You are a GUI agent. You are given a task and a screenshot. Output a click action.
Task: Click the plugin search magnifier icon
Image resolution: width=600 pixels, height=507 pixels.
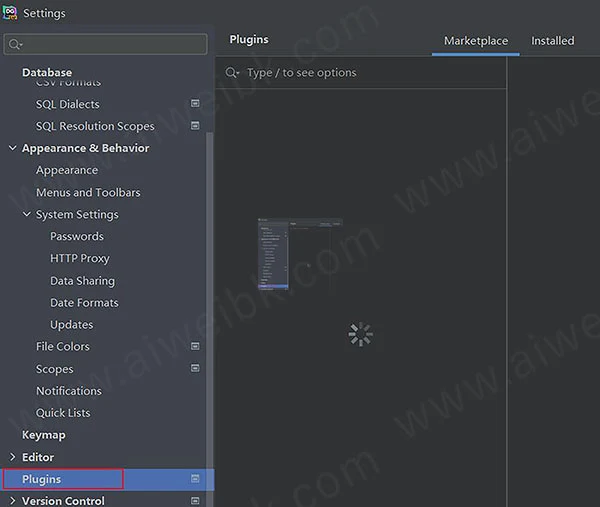click(232, 73)
